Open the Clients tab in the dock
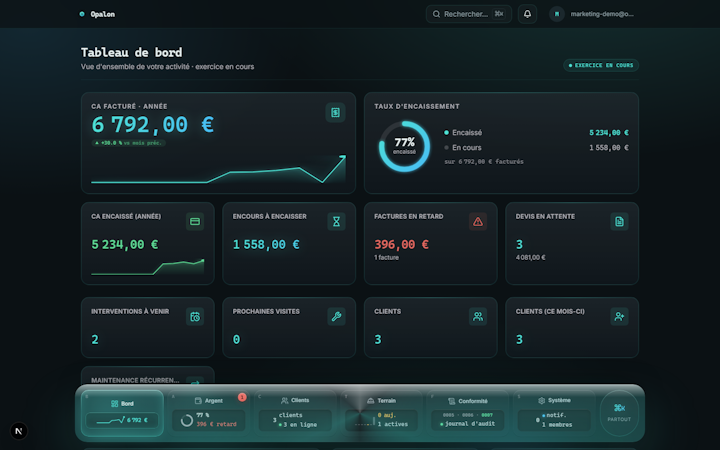The width and height of the screenshot is (720, 450). [x=295, y=413]
